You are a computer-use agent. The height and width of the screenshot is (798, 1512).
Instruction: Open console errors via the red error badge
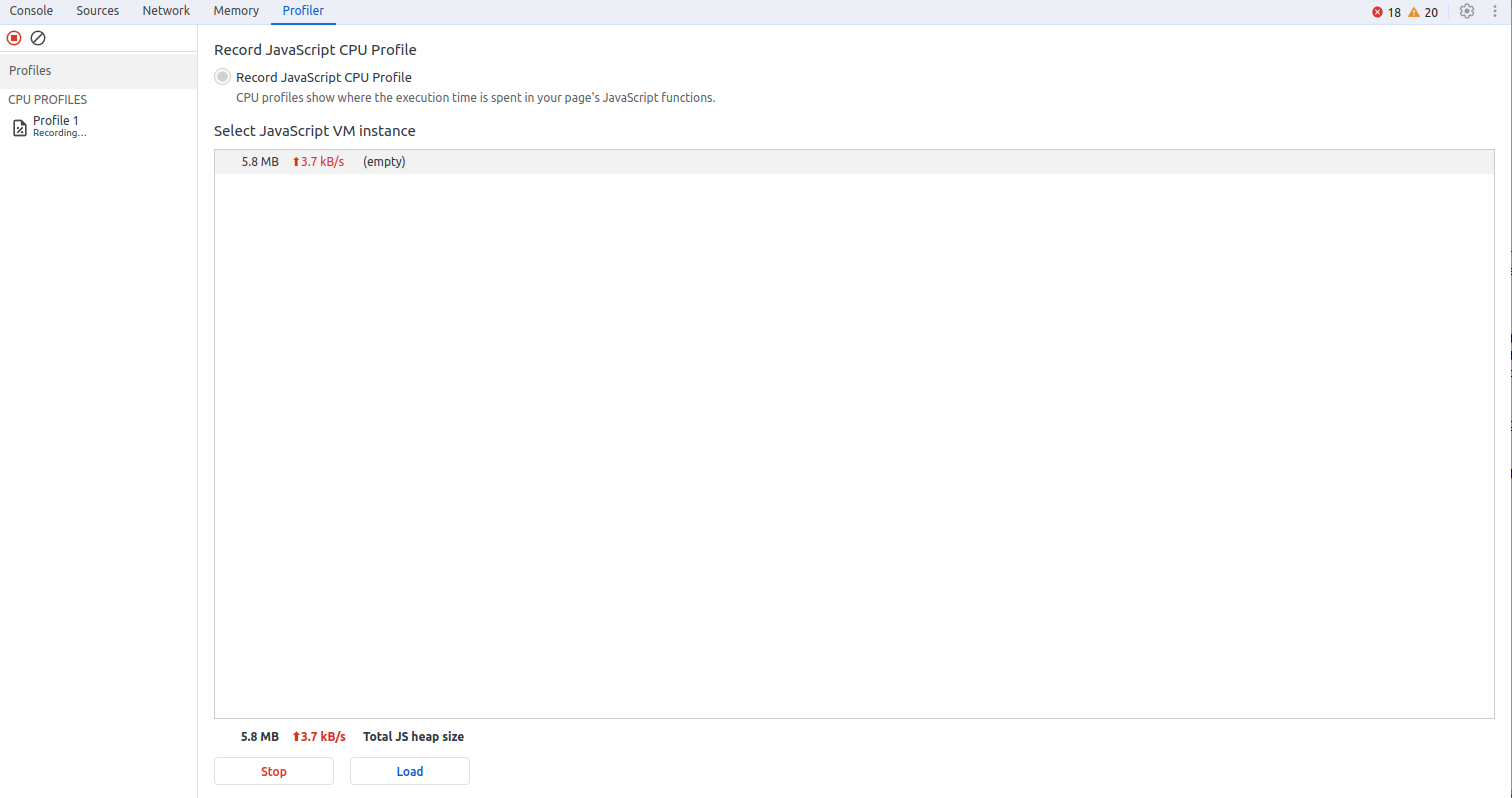click(1377, 11)
